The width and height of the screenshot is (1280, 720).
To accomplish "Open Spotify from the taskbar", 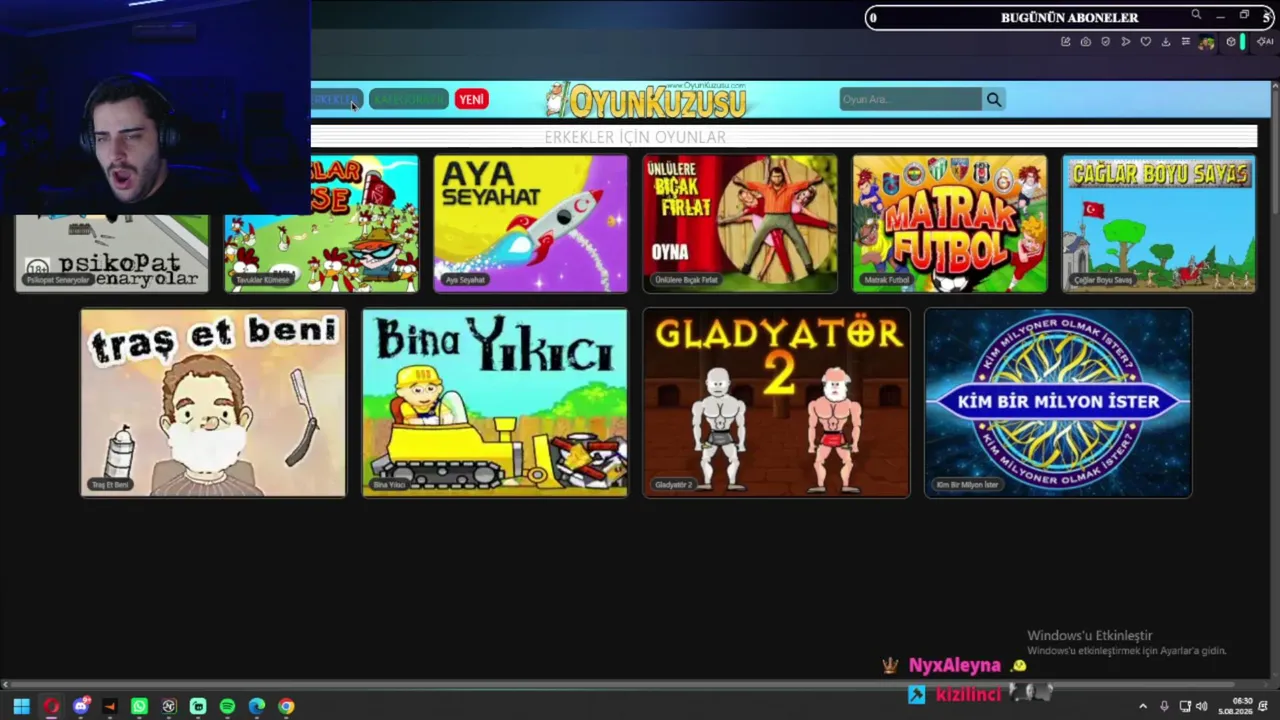I will point(227,706).
